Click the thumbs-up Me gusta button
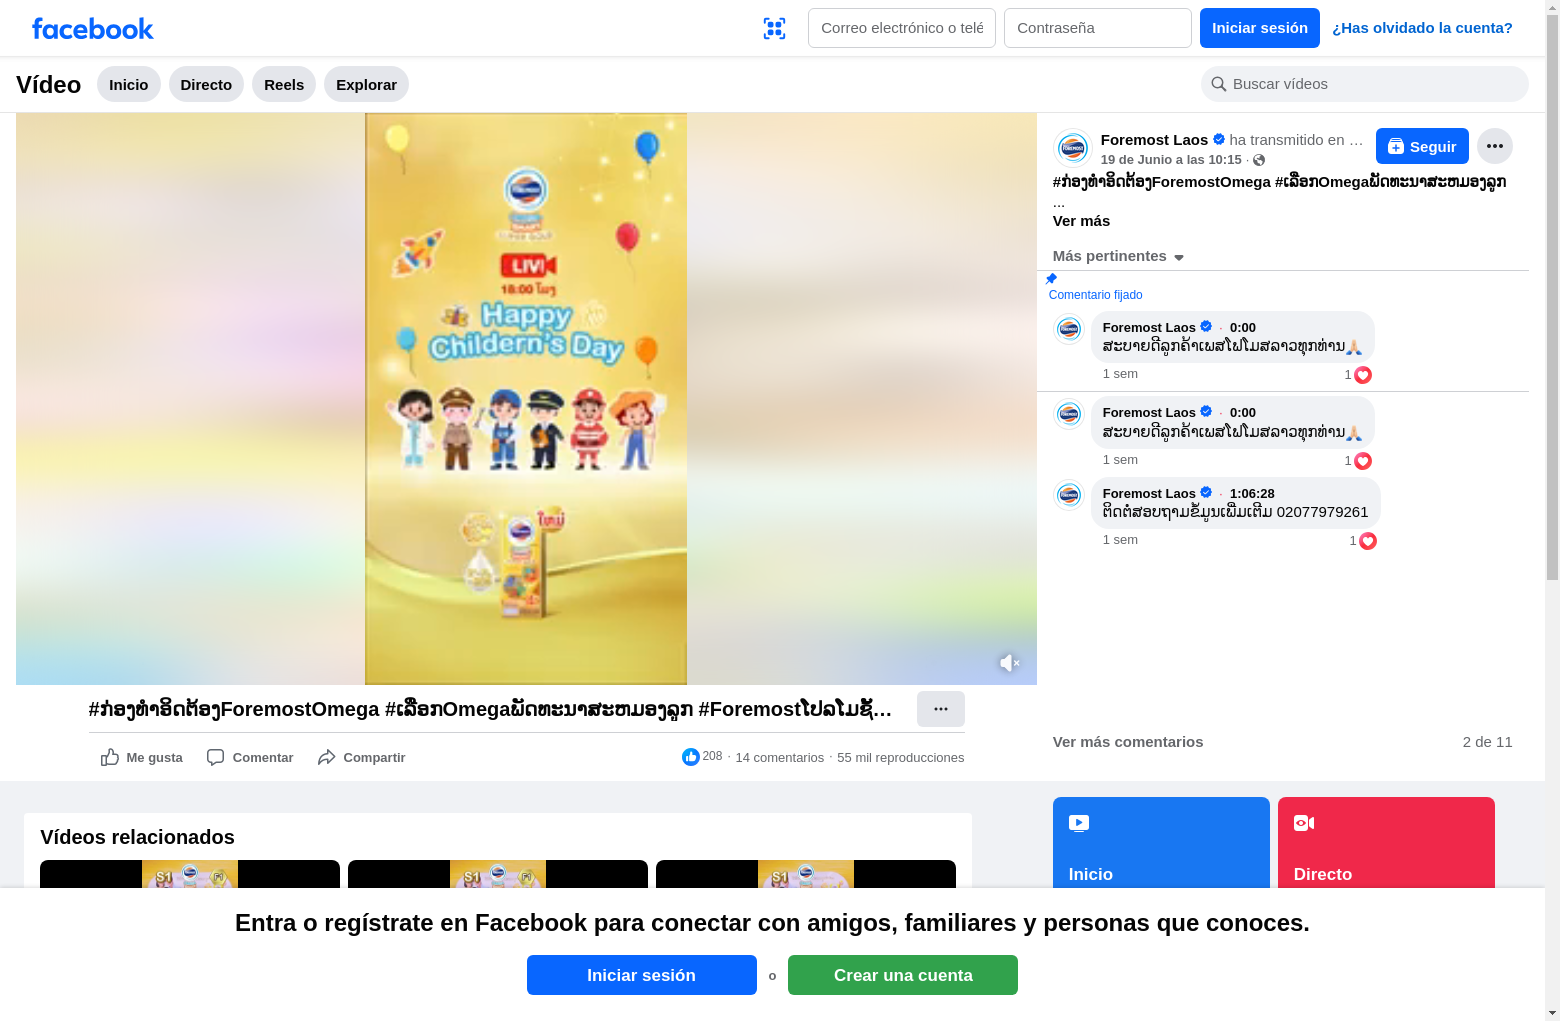Screen dimensions: 1560x1021 [x=141, y=757]
